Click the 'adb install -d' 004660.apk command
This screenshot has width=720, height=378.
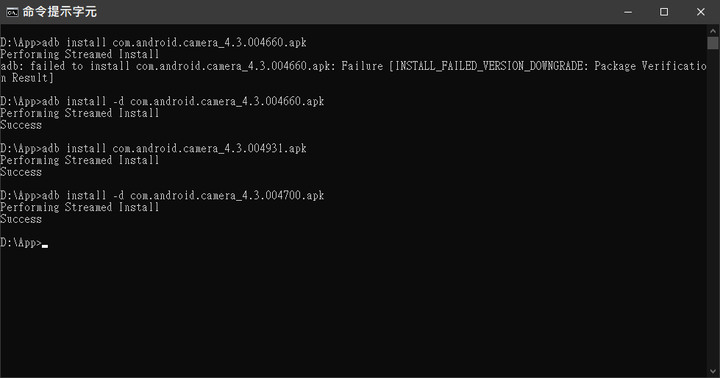pyautogui.click(x=162, y=102)
